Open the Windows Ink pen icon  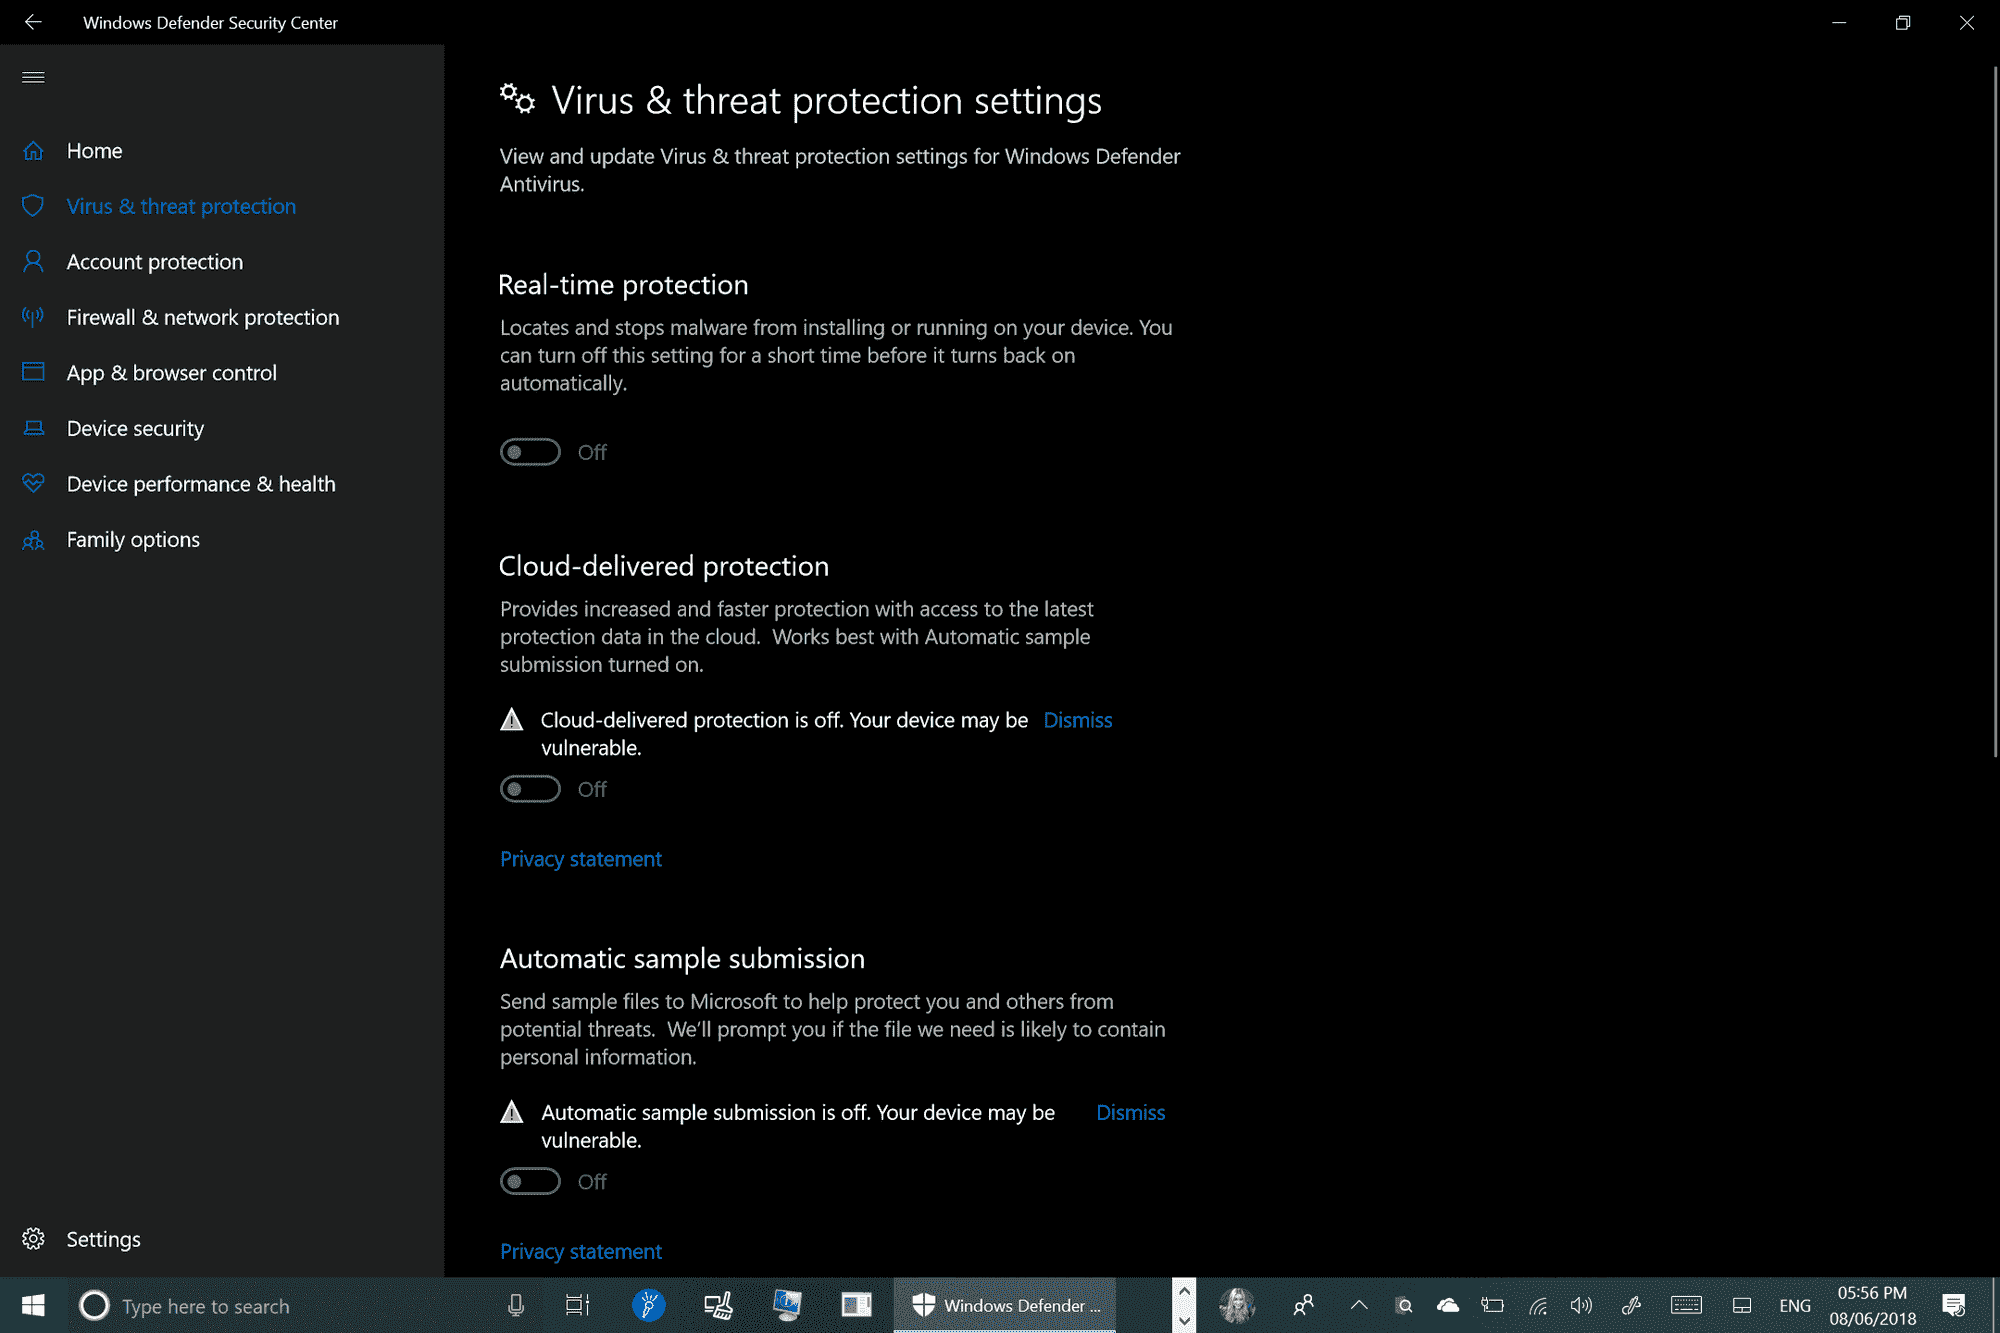tap(1632, 1305)
